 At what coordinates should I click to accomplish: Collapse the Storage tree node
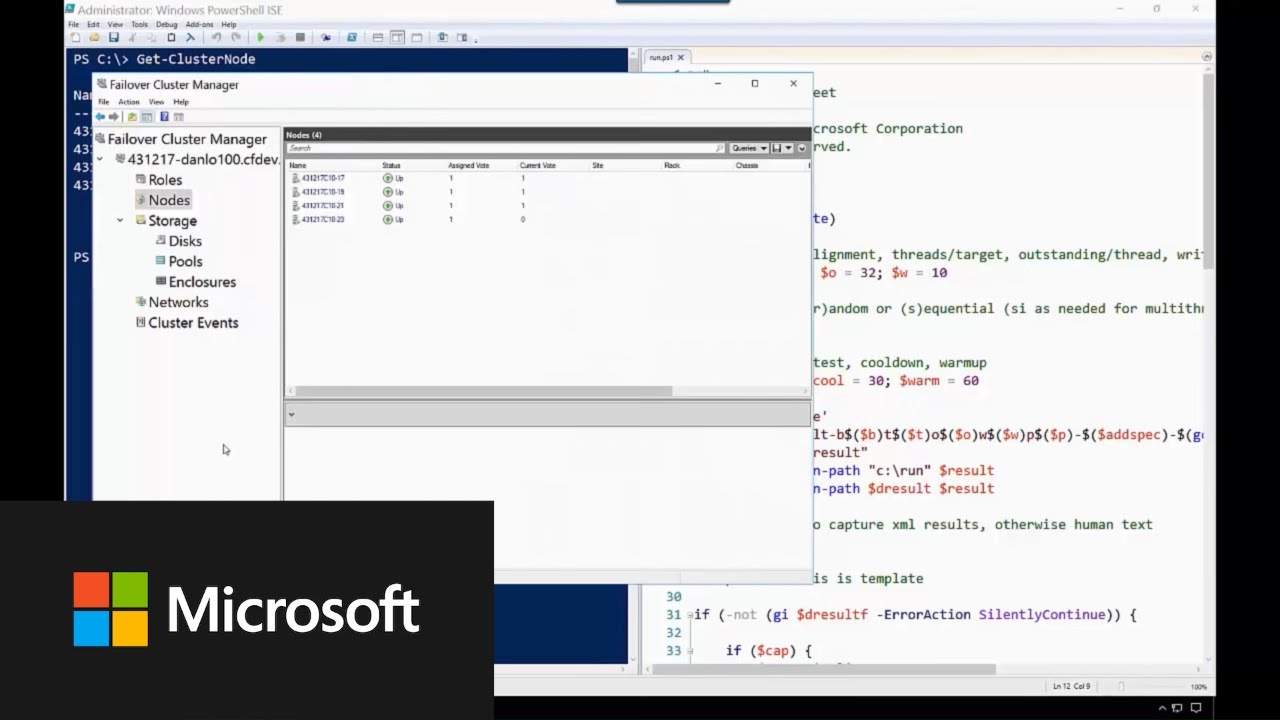coord(120,220)
